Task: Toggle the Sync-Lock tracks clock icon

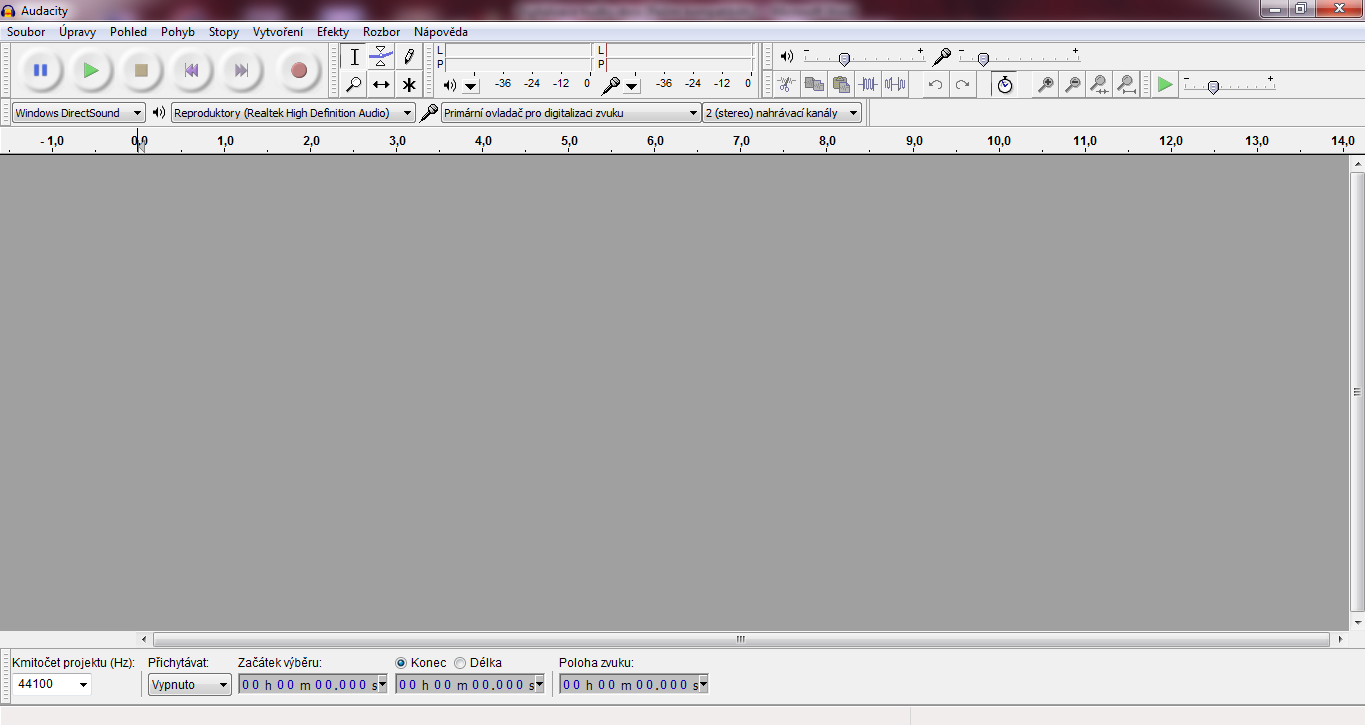Action: pyautogui.click(x=1005, y=85)
